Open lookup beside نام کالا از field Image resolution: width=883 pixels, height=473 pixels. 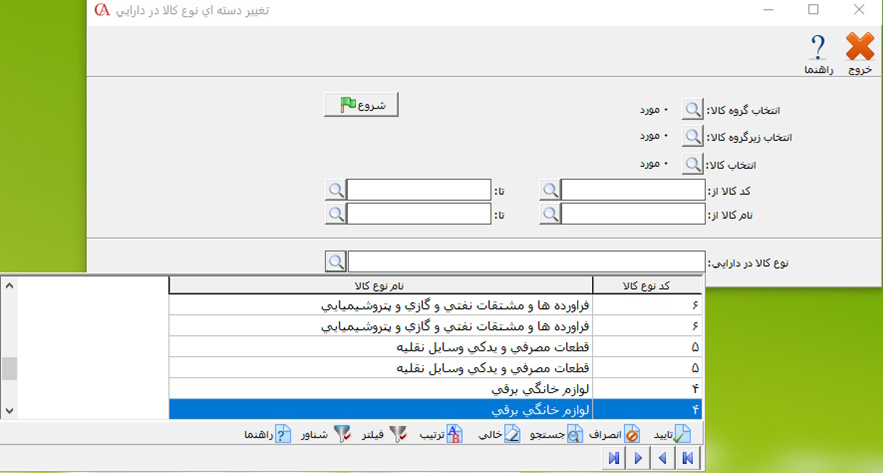(x=550, y=213)
